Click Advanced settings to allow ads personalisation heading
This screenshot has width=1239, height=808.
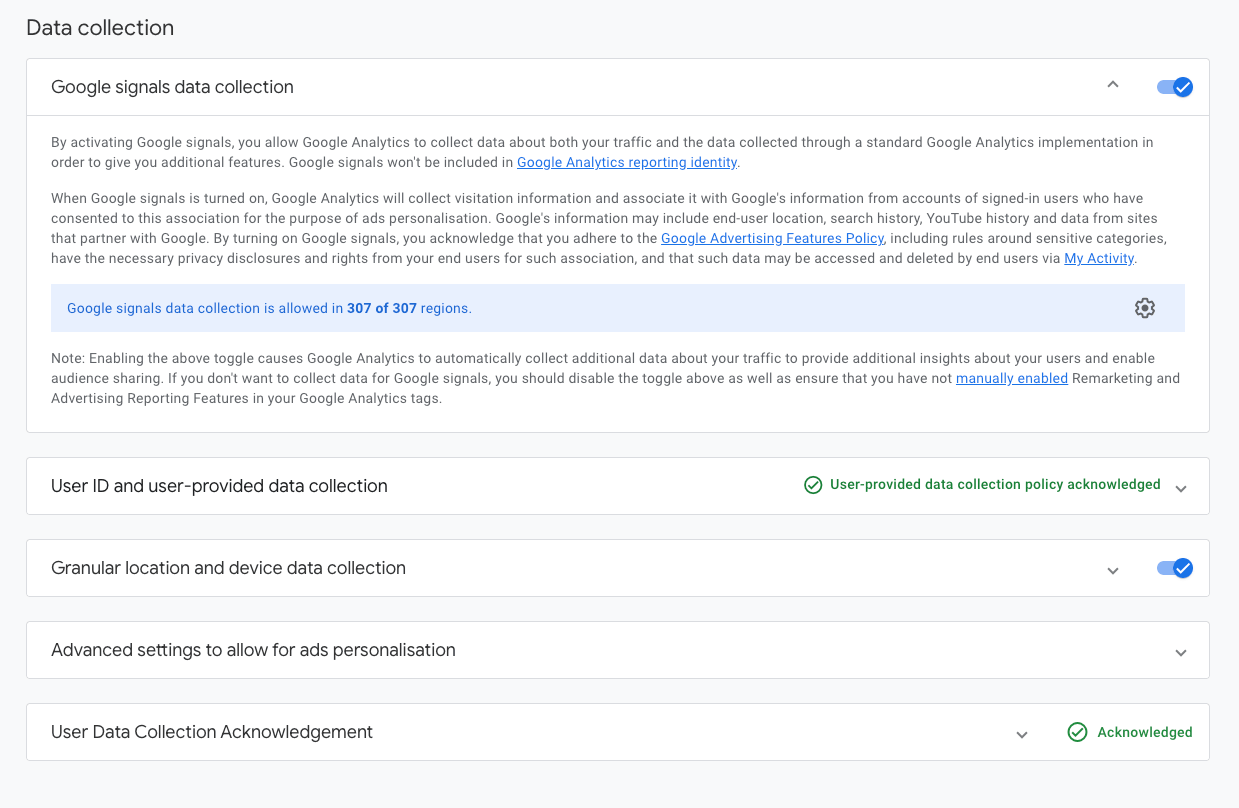click(253, 650)
